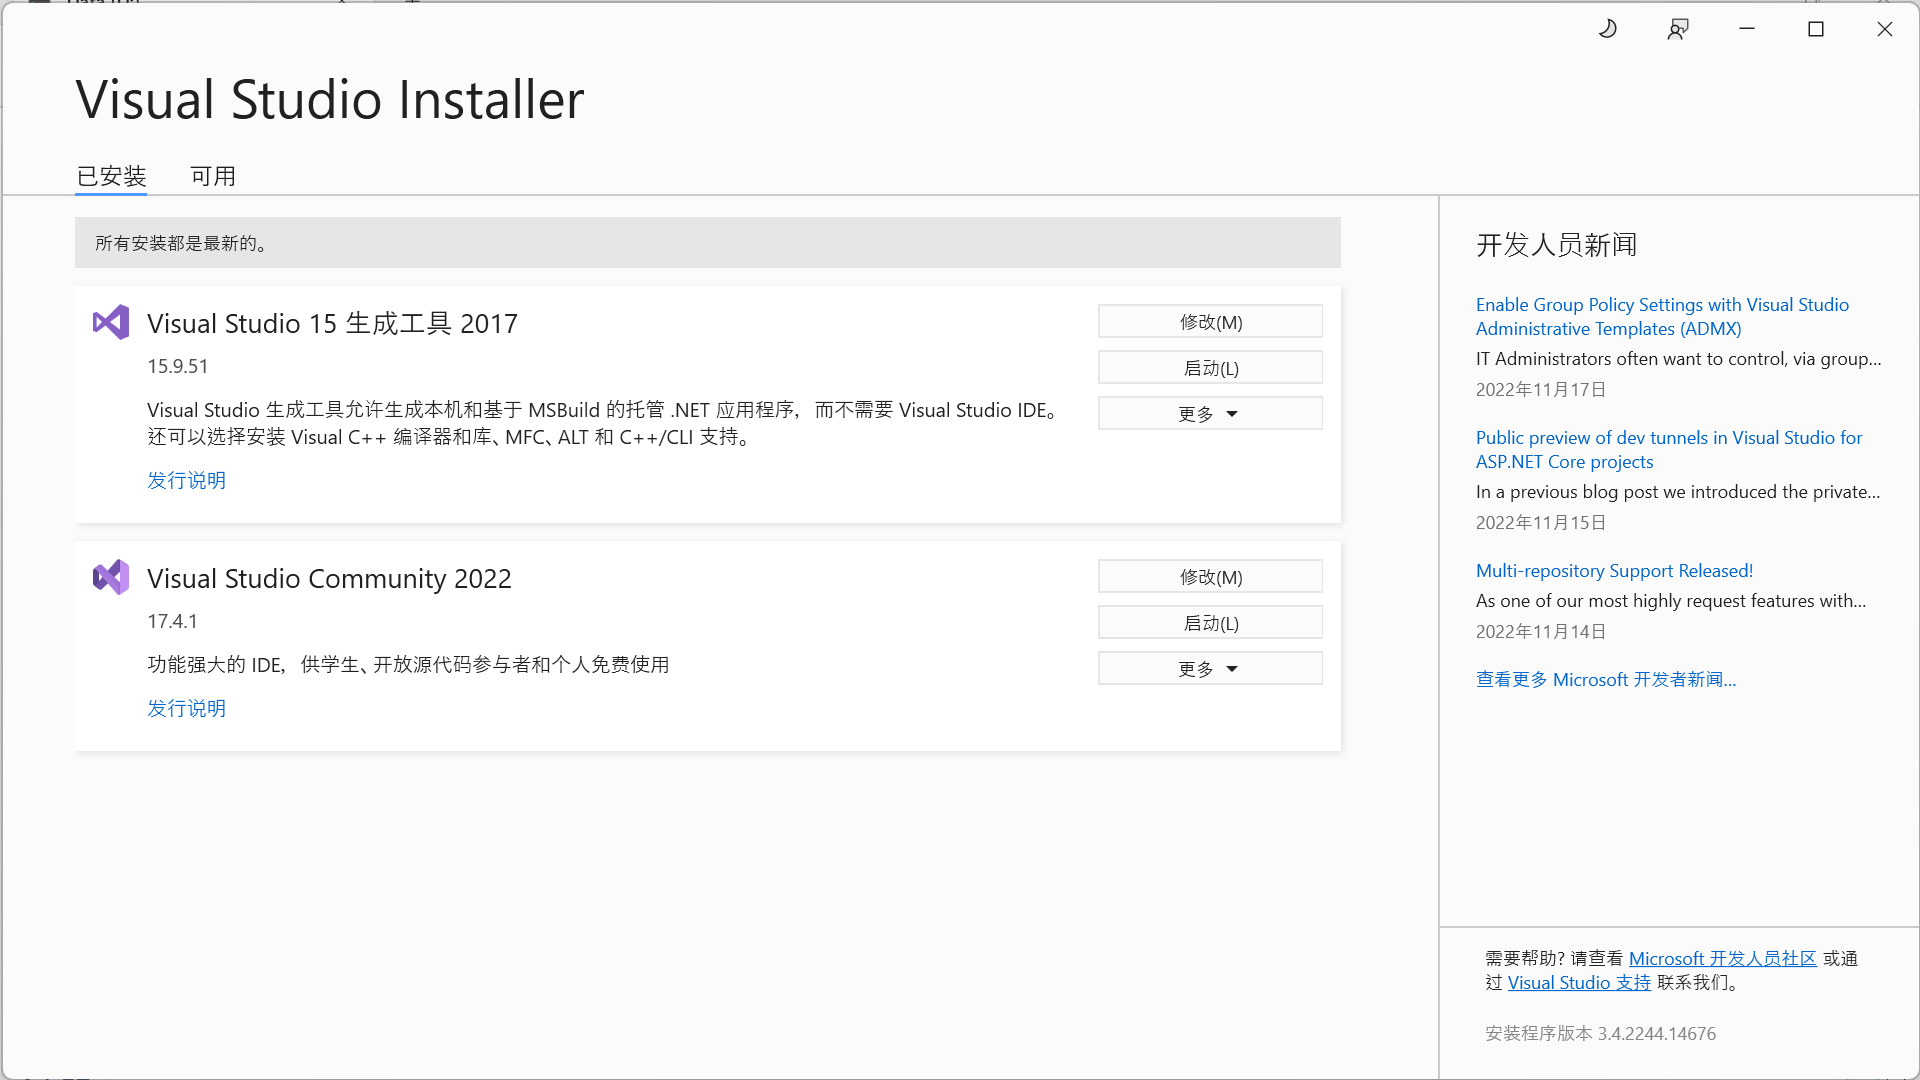
Task: Click the version text 17.4.1
Action: click(x=173, y=621)
